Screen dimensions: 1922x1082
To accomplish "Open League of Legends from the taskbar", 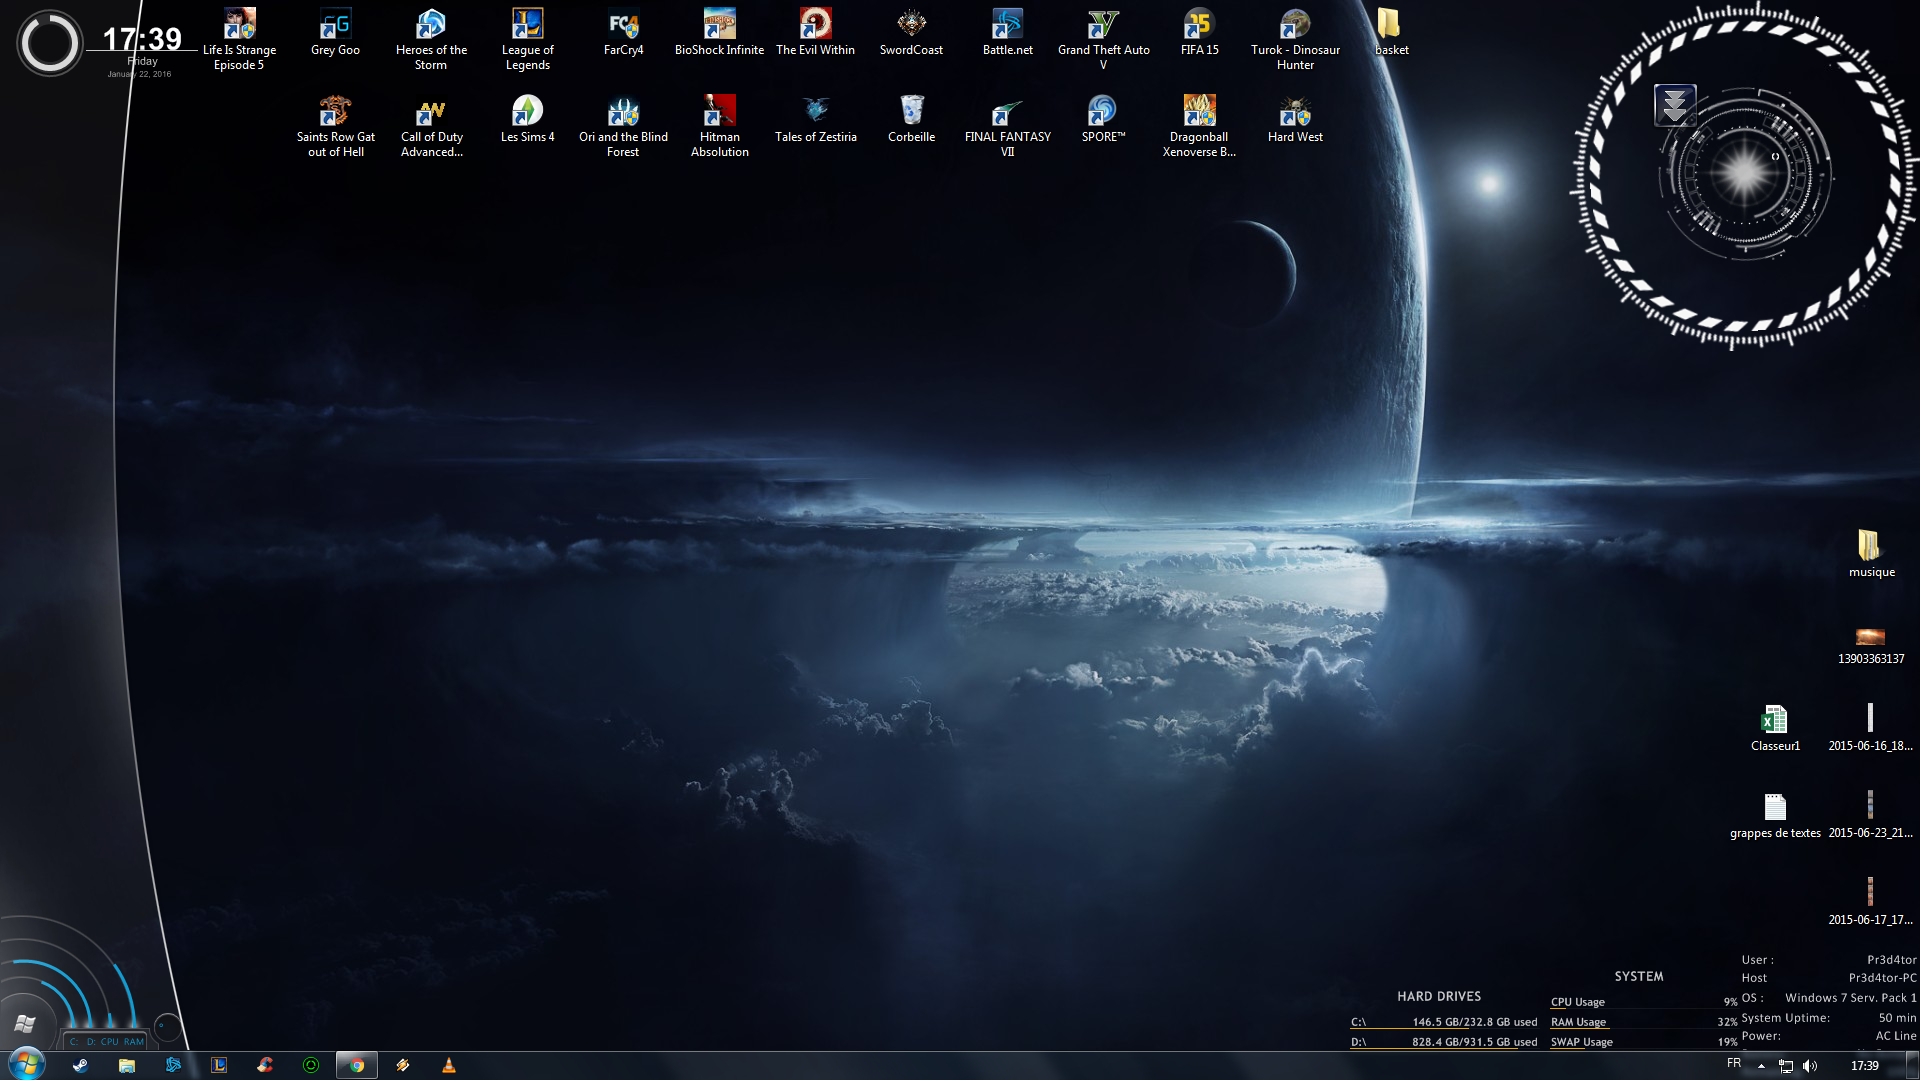I will click(x=219, y=1067).
